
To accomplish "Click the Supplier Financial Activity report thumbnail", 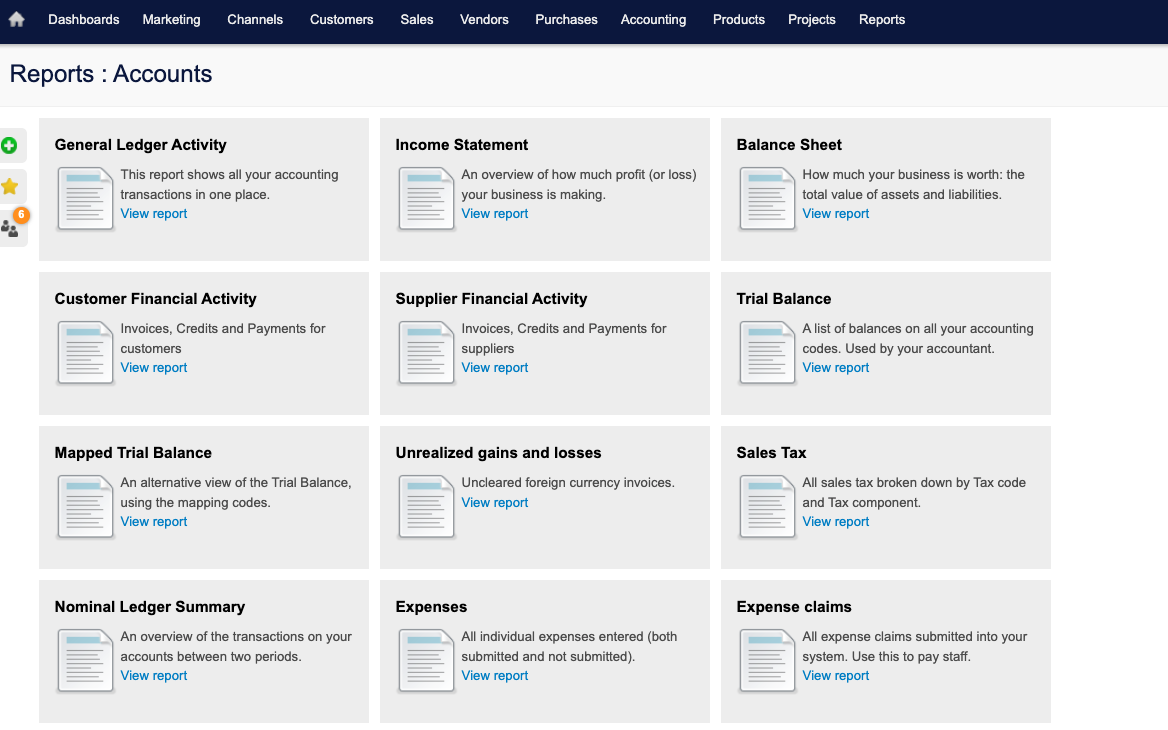I will tap(425, 352).
